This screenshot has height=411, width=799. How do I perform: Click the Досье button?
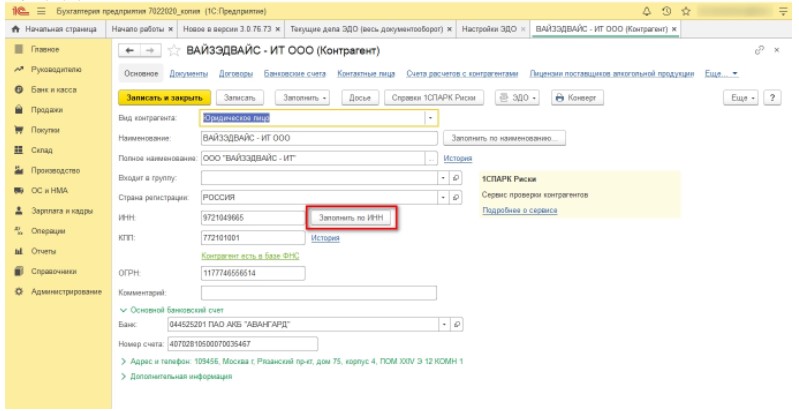pos(360,98)
